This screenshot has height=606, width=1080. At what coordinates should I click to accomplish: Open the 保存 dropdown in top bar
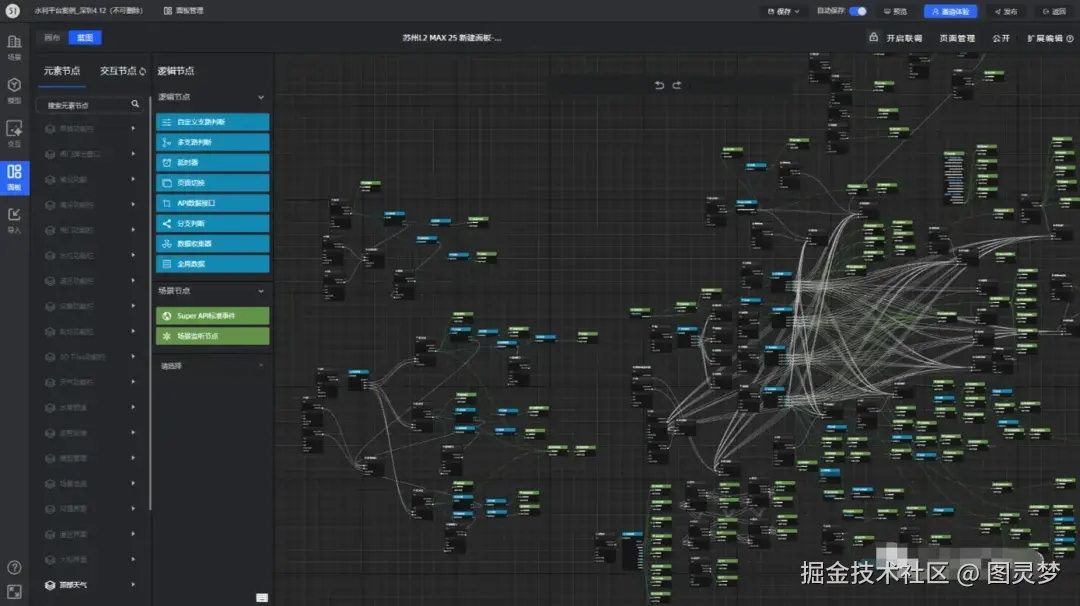[784, 11]
